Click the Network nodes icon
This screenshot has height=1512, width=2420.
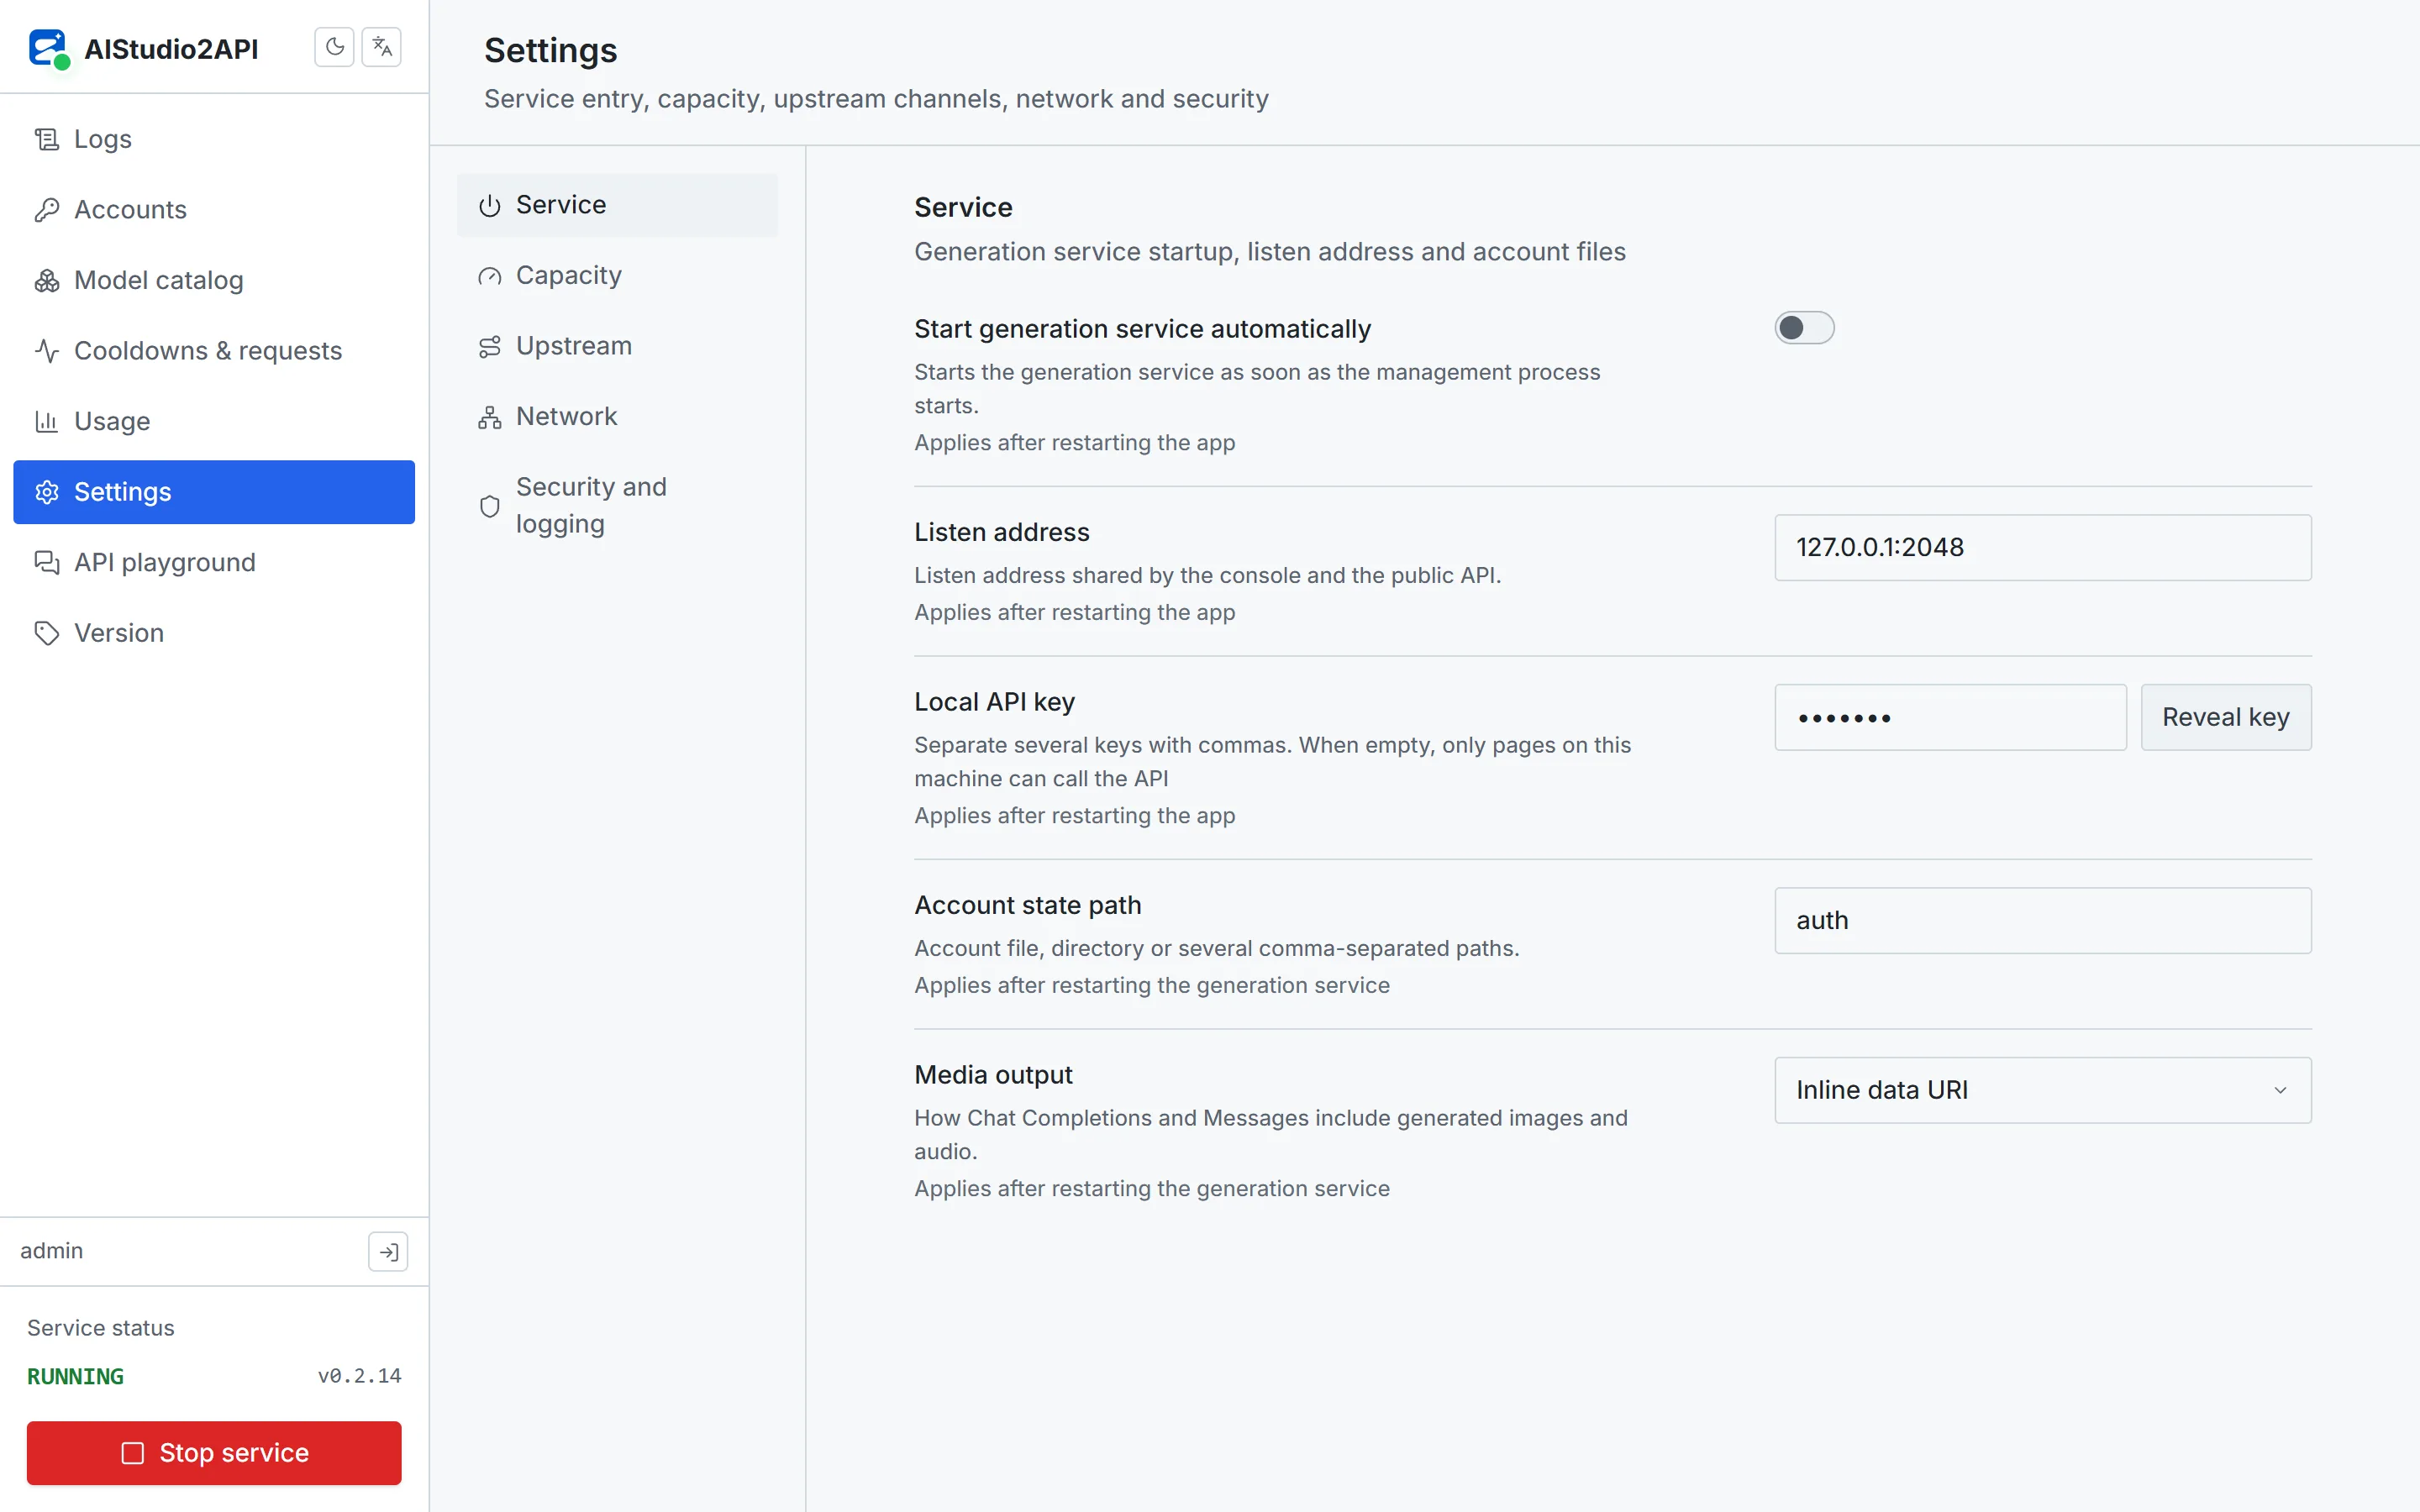[x=489, y=417]
